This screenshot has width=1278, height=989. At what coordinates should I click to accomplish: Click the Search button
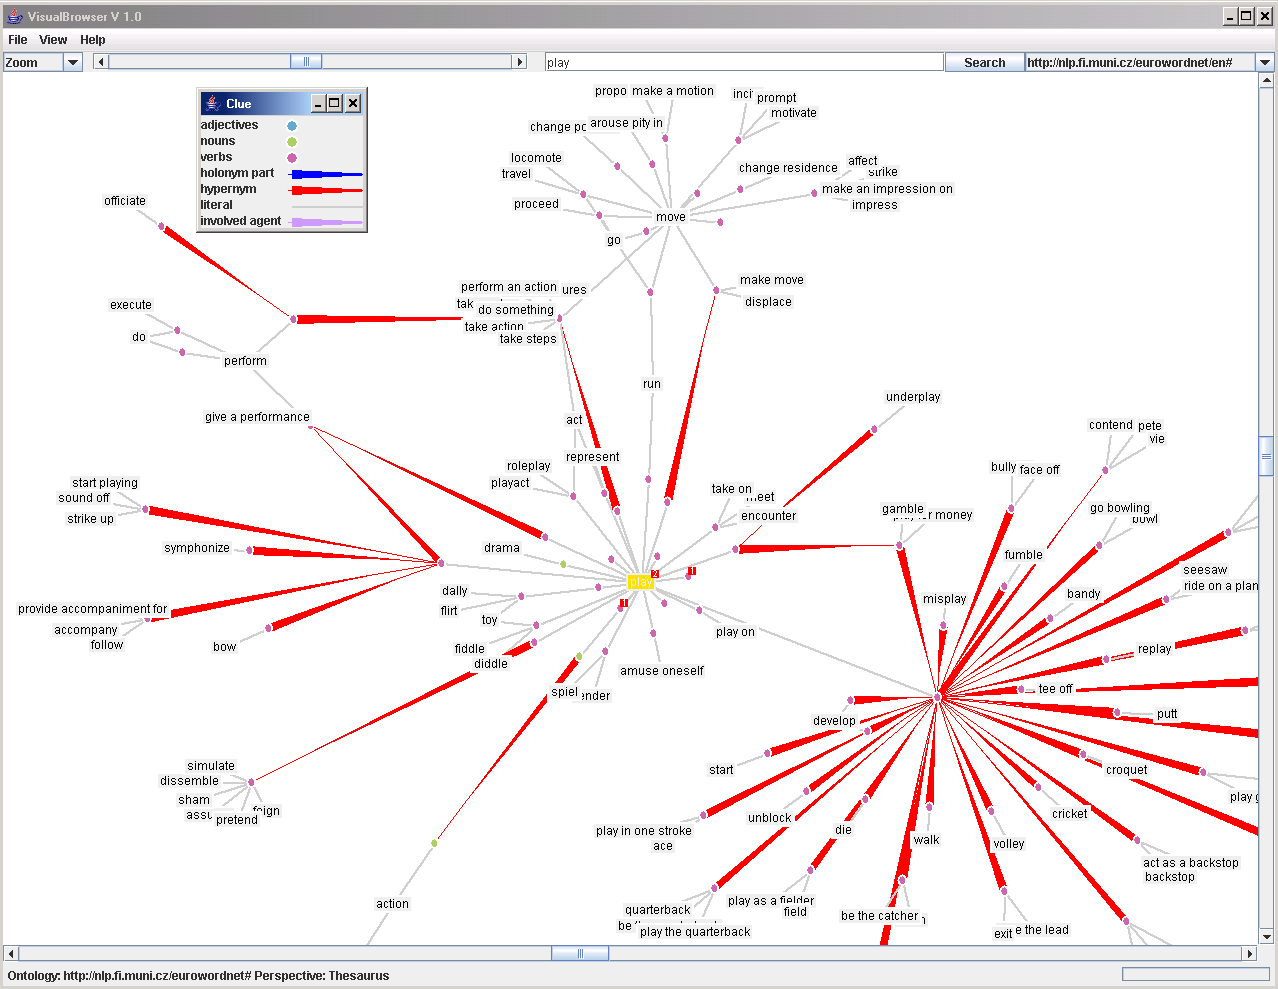[x=984, y=62]
